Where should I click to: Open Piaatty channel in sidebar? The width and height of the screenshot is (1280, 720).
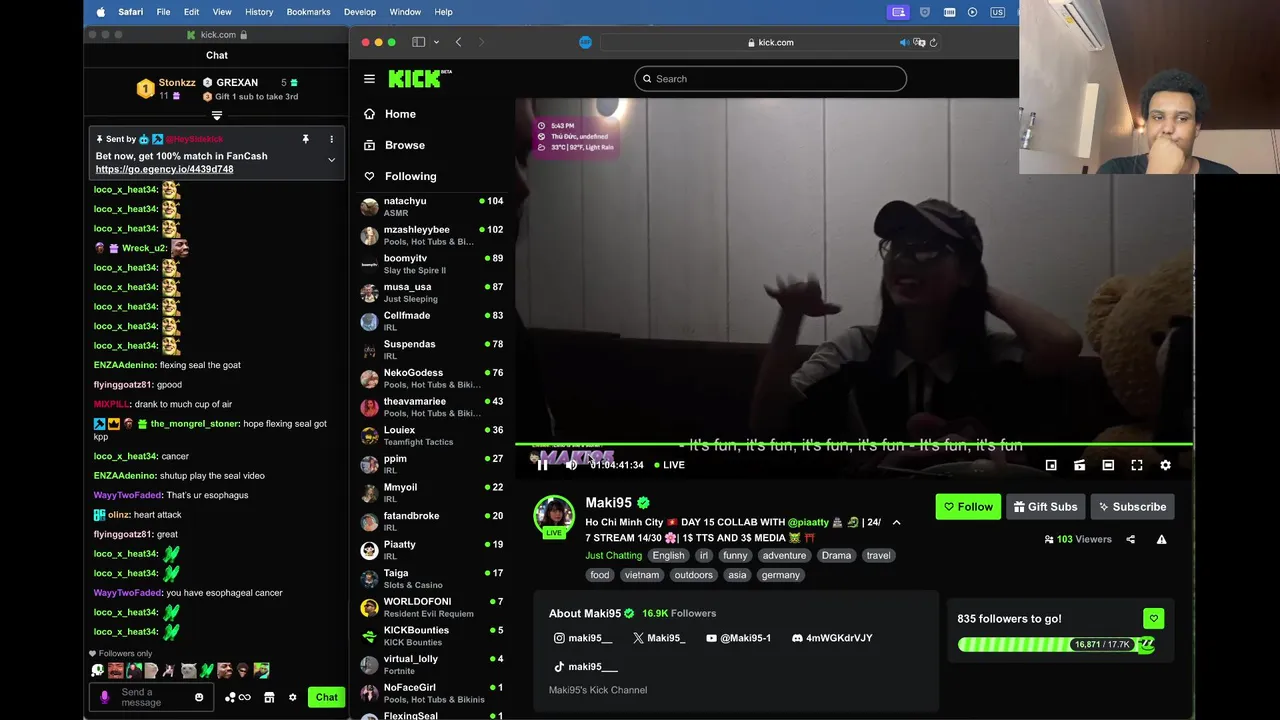coord(432,550)
